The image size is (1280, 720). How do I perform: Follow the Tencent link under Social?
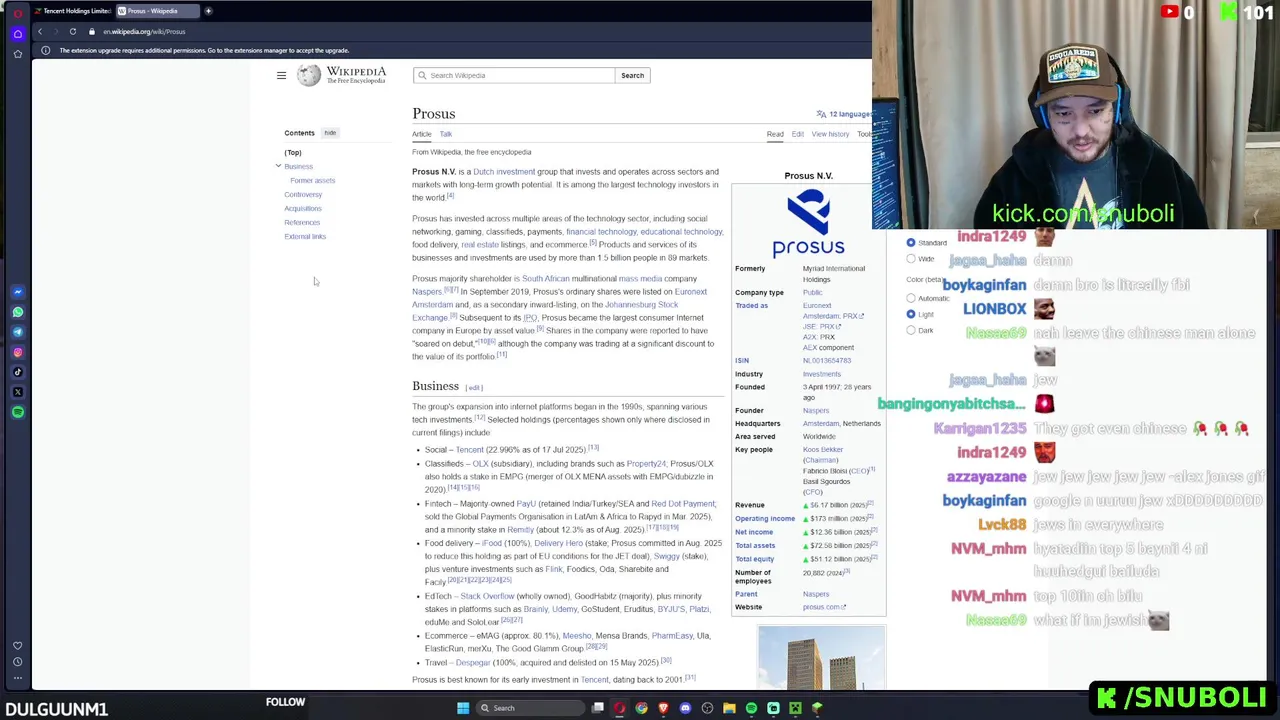pos(469,450)
